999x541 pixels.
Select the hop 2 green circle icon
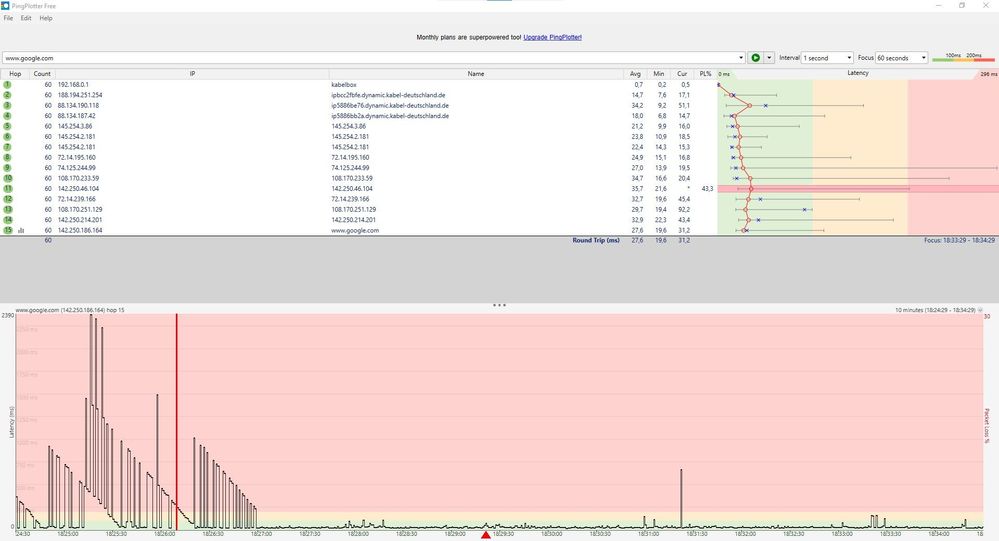point(8,95)
